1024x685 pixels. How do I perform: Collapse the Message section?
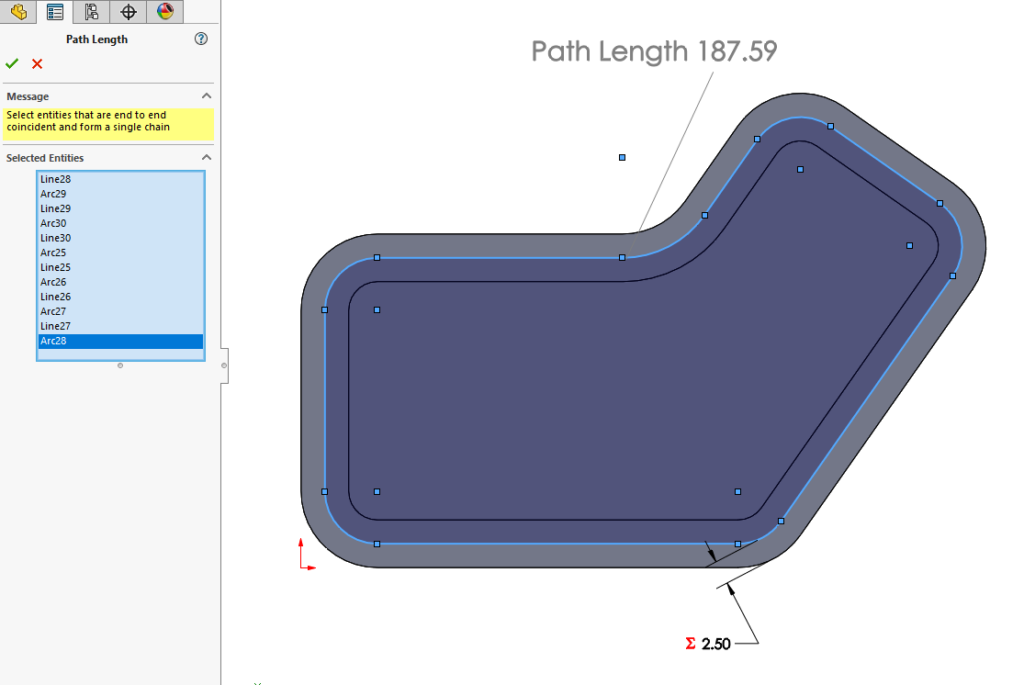point(205,95)
